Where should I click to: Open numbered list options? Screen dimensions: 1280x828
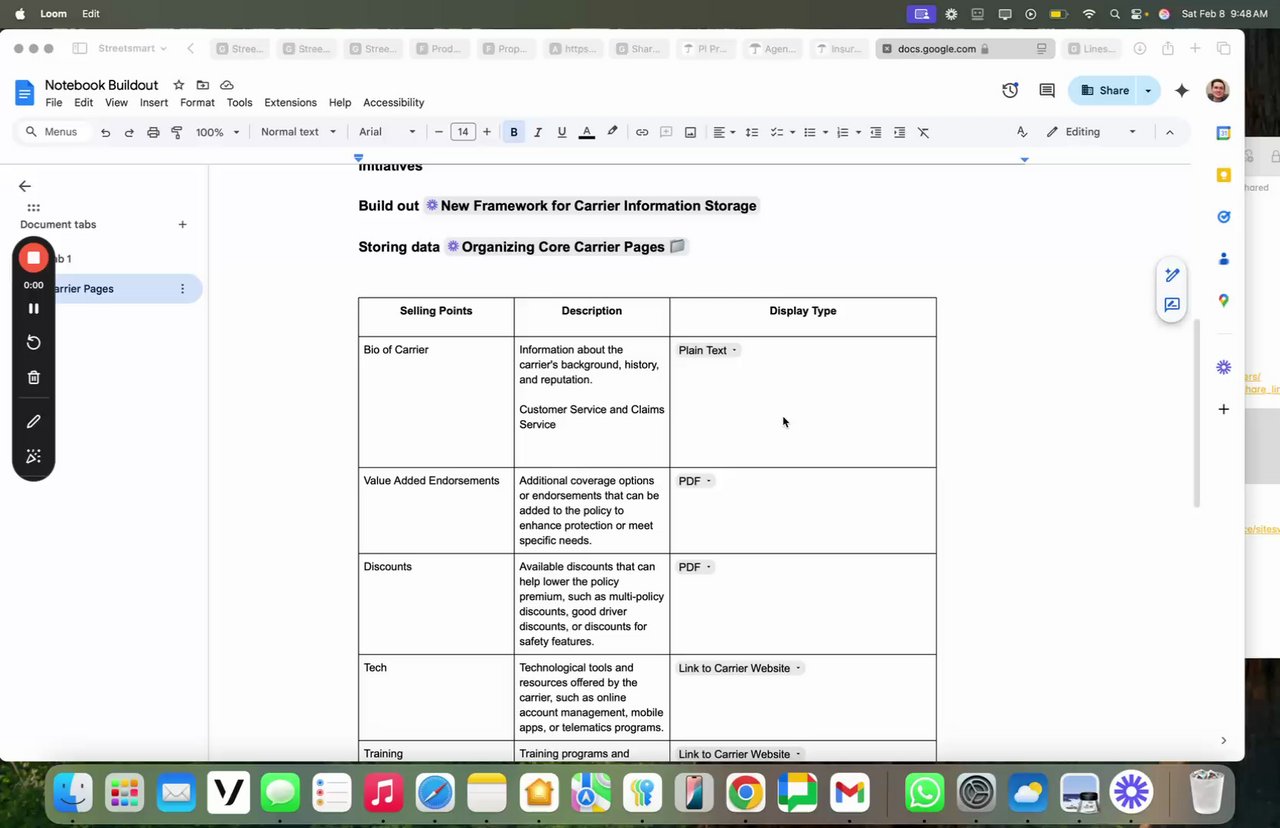[848, 132]
